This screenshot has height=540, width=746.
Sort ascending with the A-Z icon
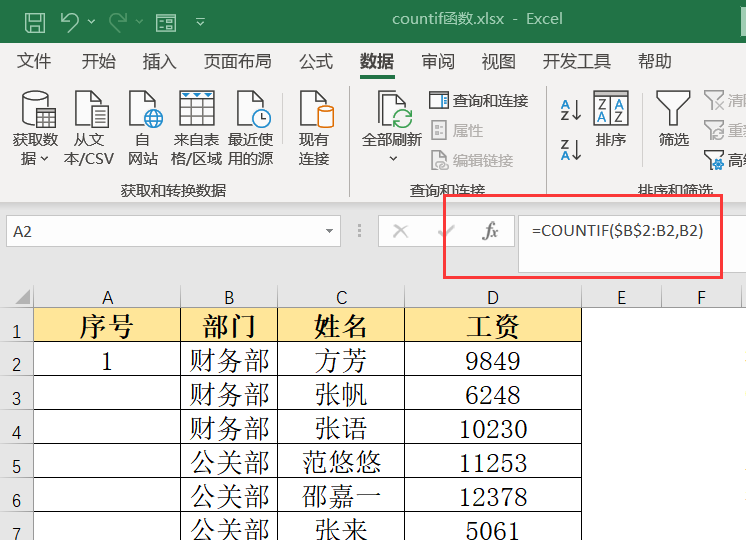(x=570, y=110)
